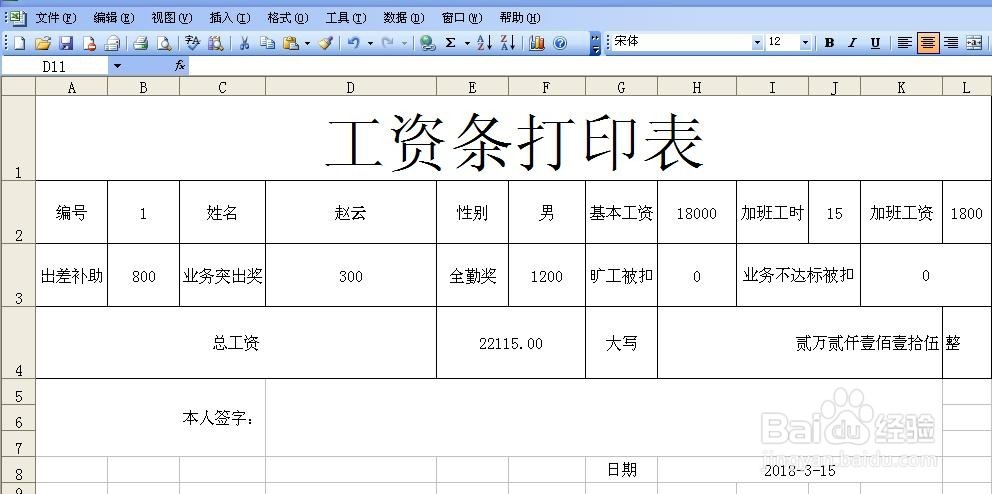Click the fx Insert Function icon
The image size is (992, 494).
(x=180, y=66)
